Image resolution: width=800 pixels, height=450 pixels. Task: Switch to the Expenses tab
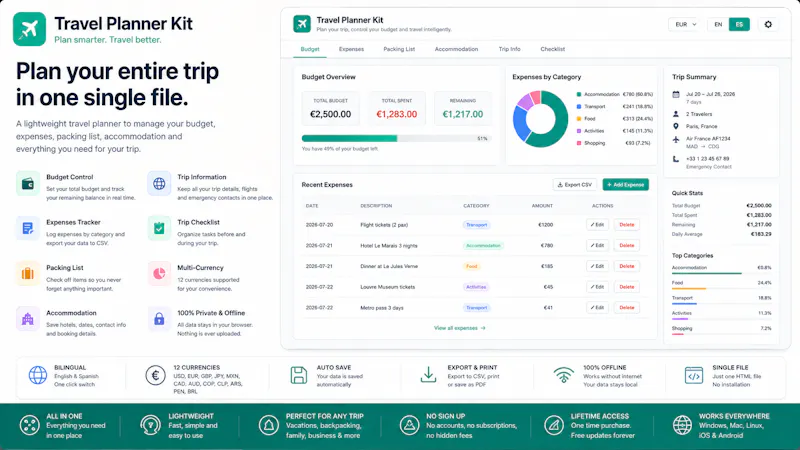tap(351, 49)
